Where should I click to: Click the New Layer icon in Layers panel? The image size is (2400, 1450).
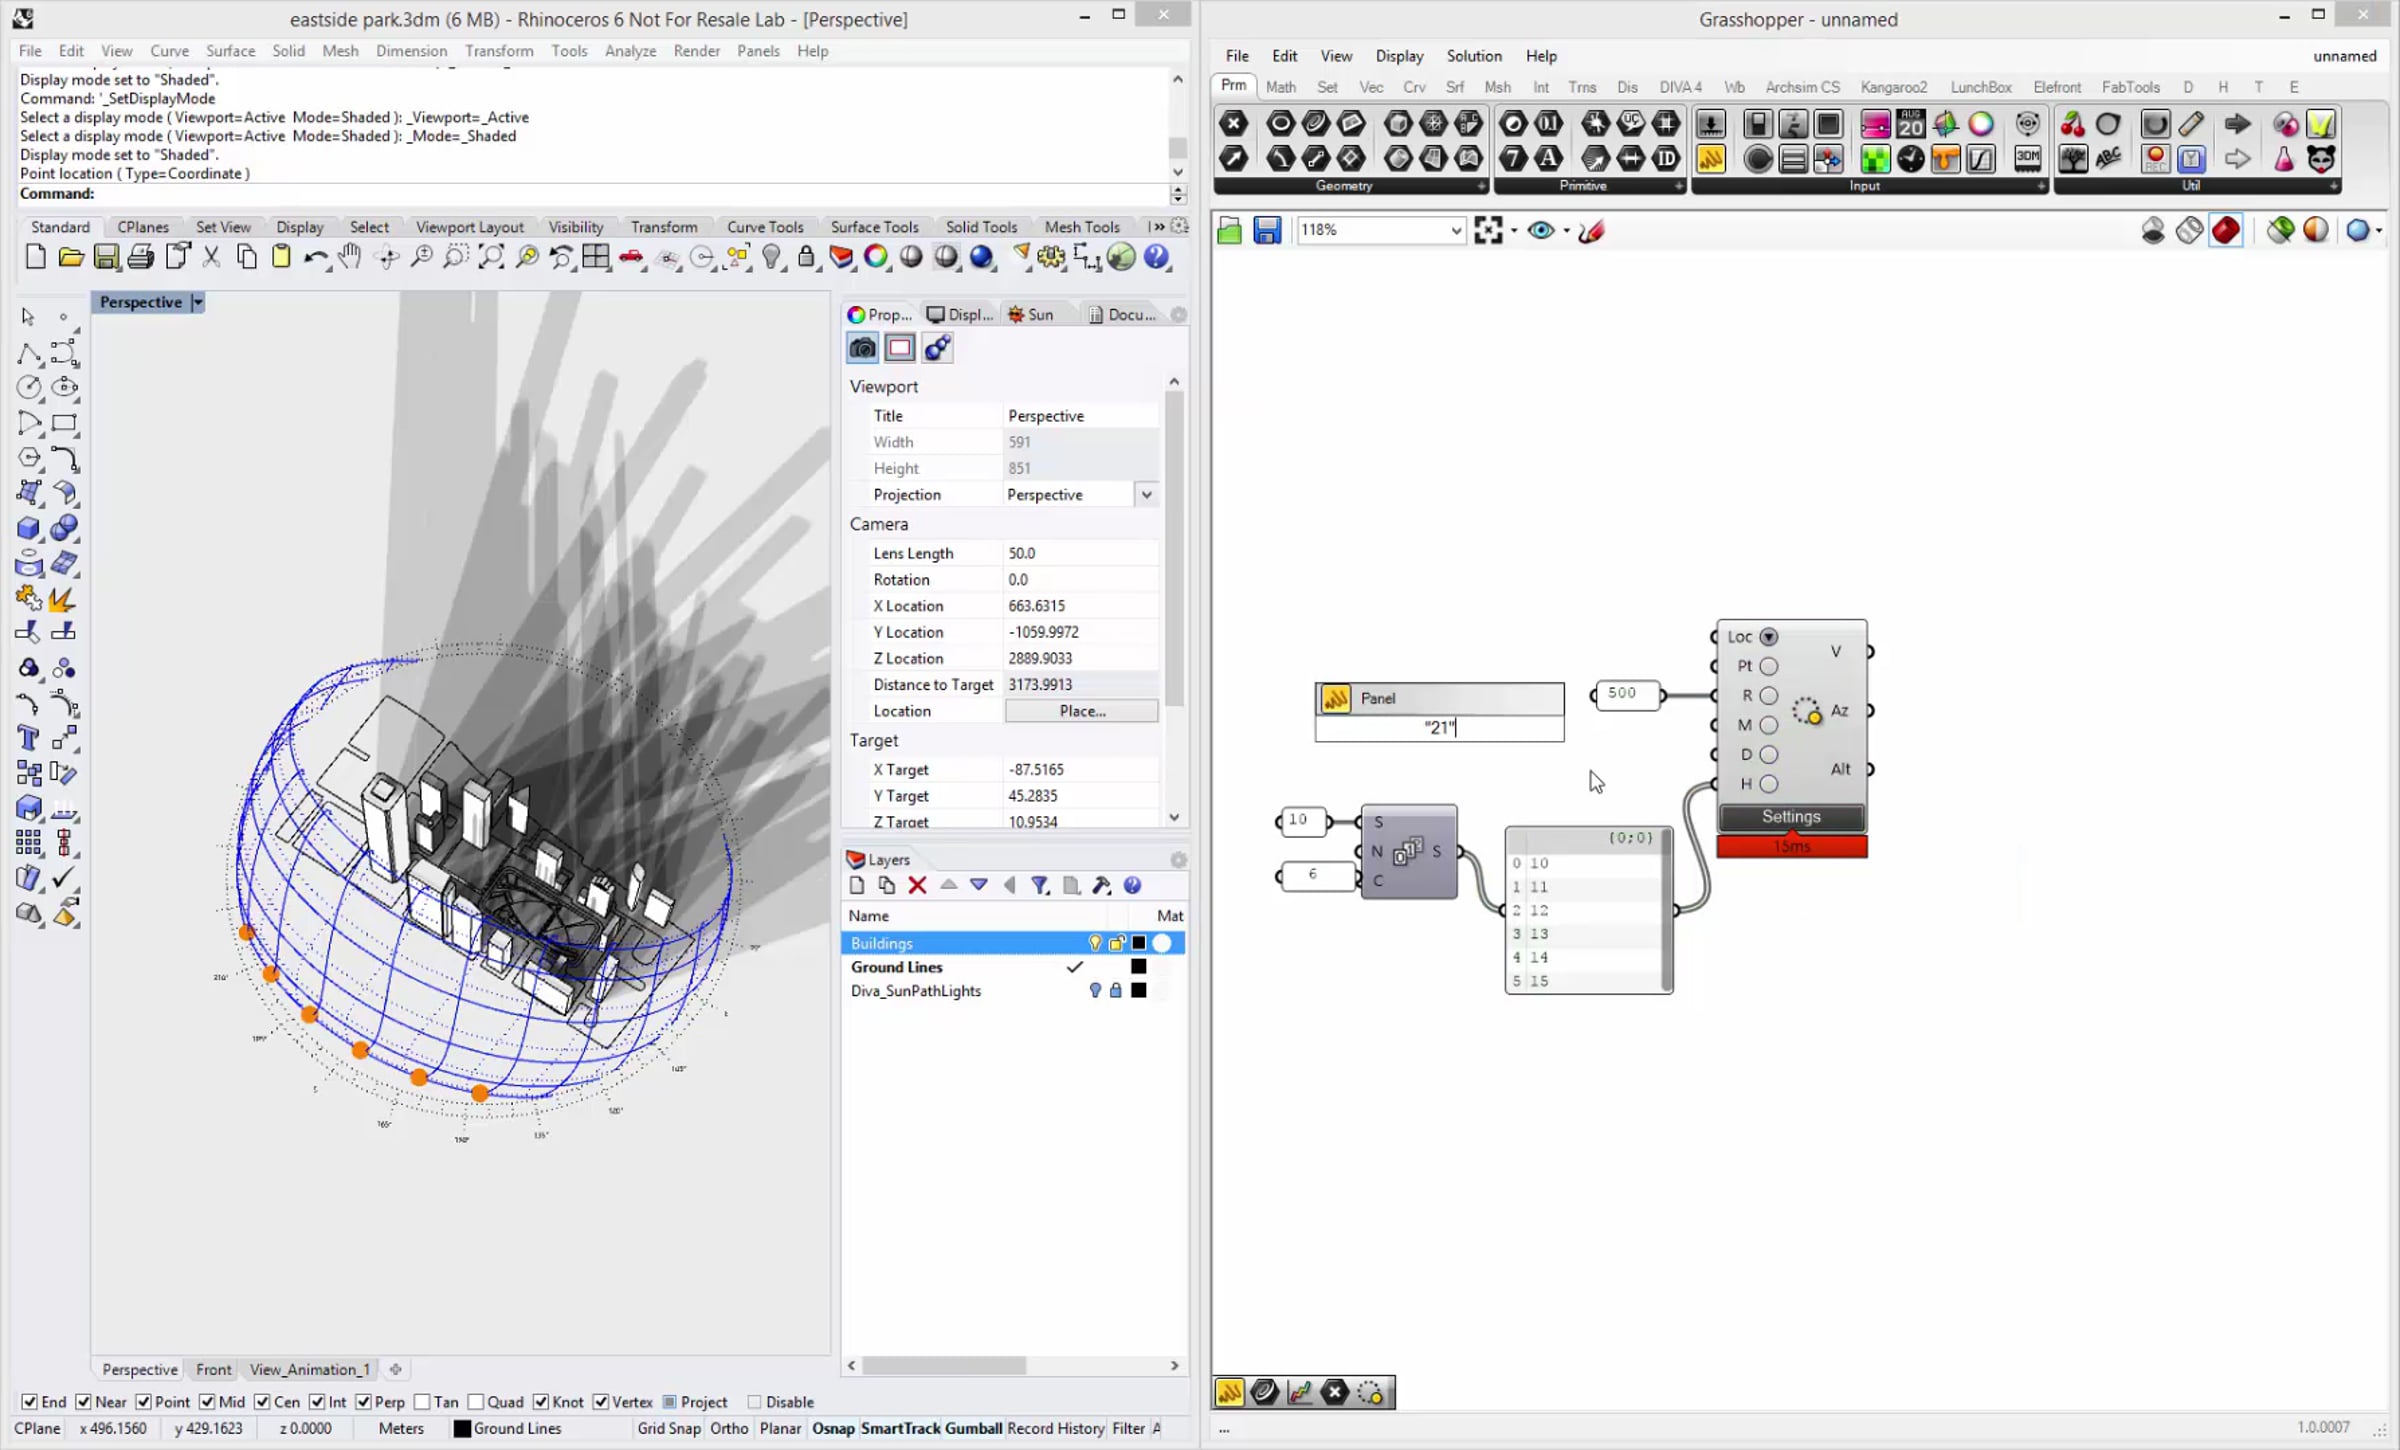(857, 885)
